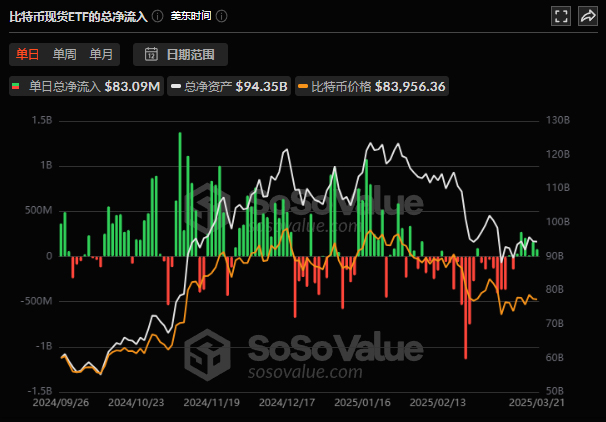Click red-green bar icon in 单日总净流入 legend
Viewport: 606px width, 422px height.
click(x=17, y=87)
